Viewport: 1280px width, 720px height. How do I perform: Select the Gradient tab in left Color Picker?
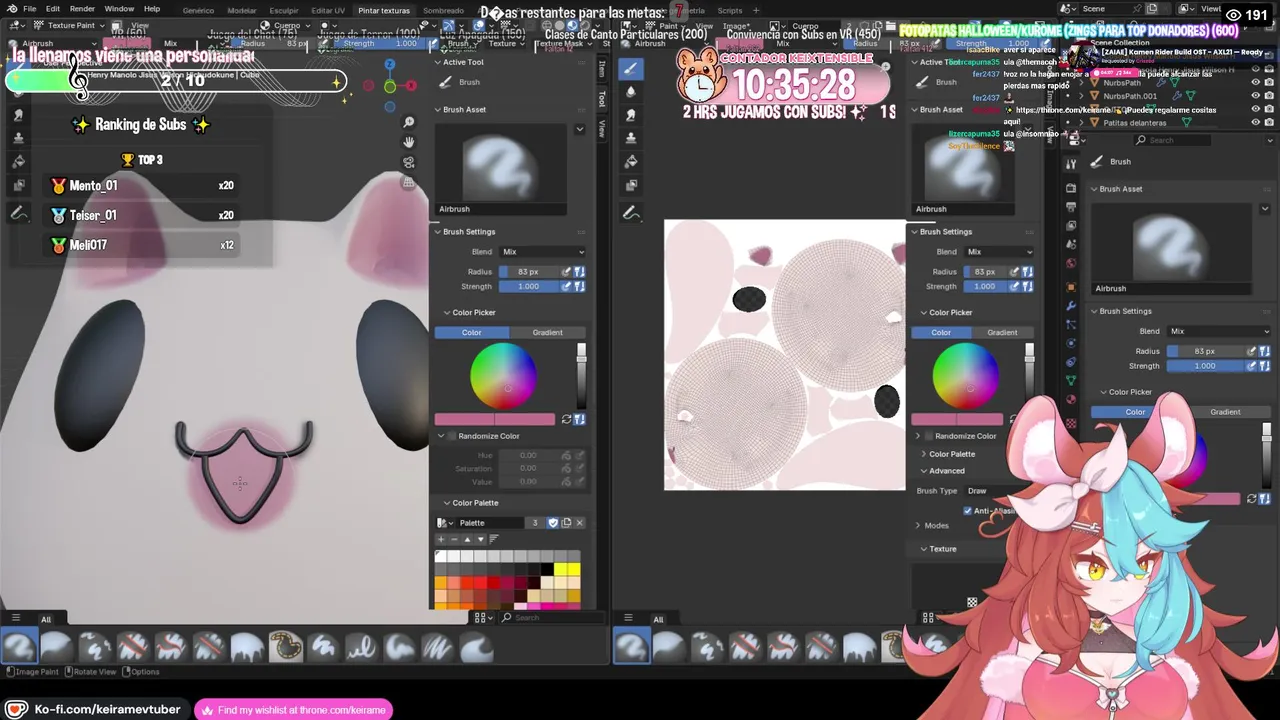pyautogui.click(x=547, y=332)
